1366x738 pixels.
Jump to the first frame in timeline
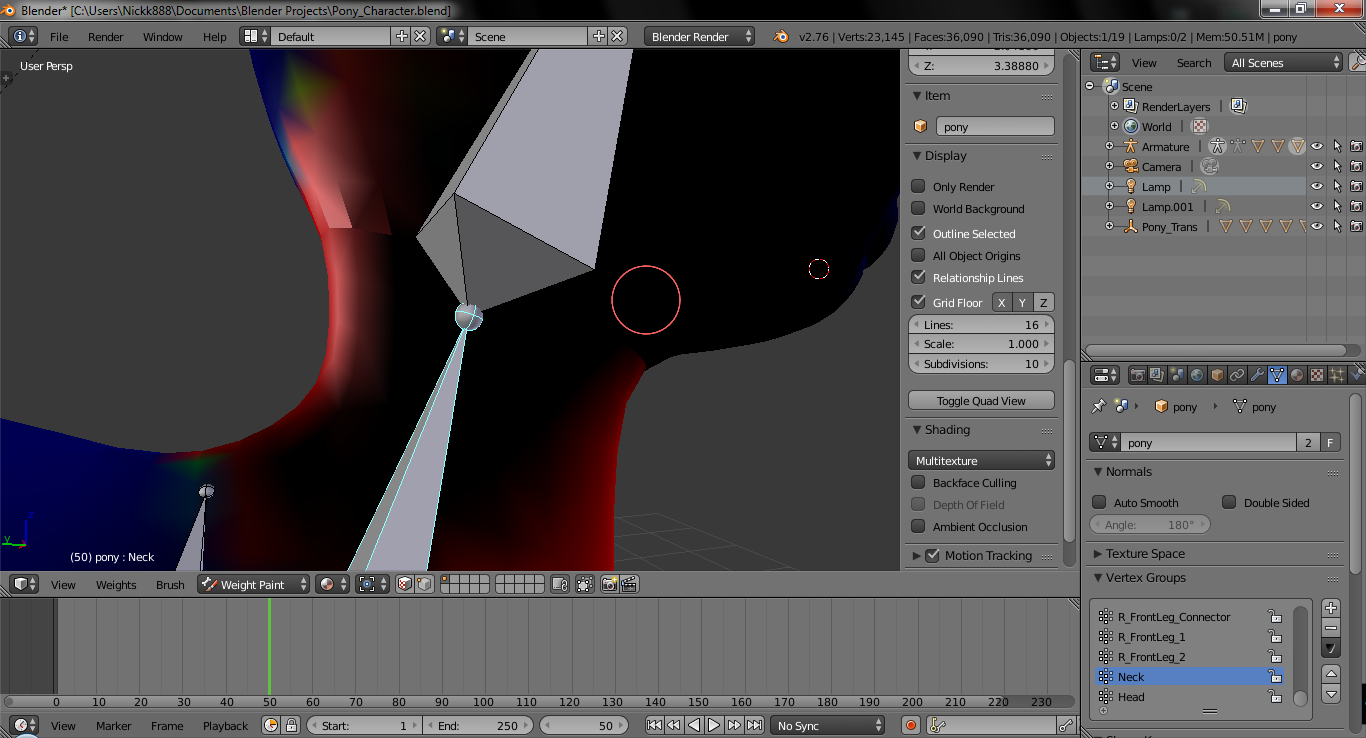[x=654, y=726]
